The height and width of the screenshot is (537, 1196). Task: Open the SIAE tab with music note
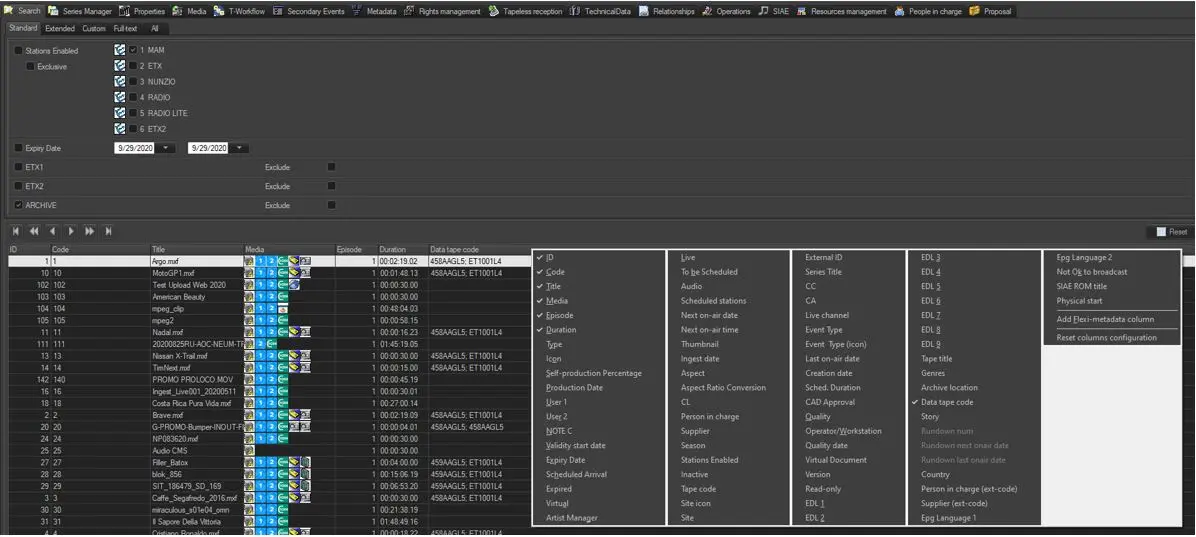pos(773,11)
